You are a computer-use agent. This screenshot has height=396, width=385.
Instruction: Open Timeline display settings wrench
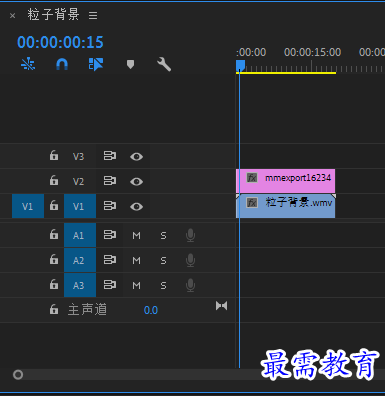click(x=164, y=64)
